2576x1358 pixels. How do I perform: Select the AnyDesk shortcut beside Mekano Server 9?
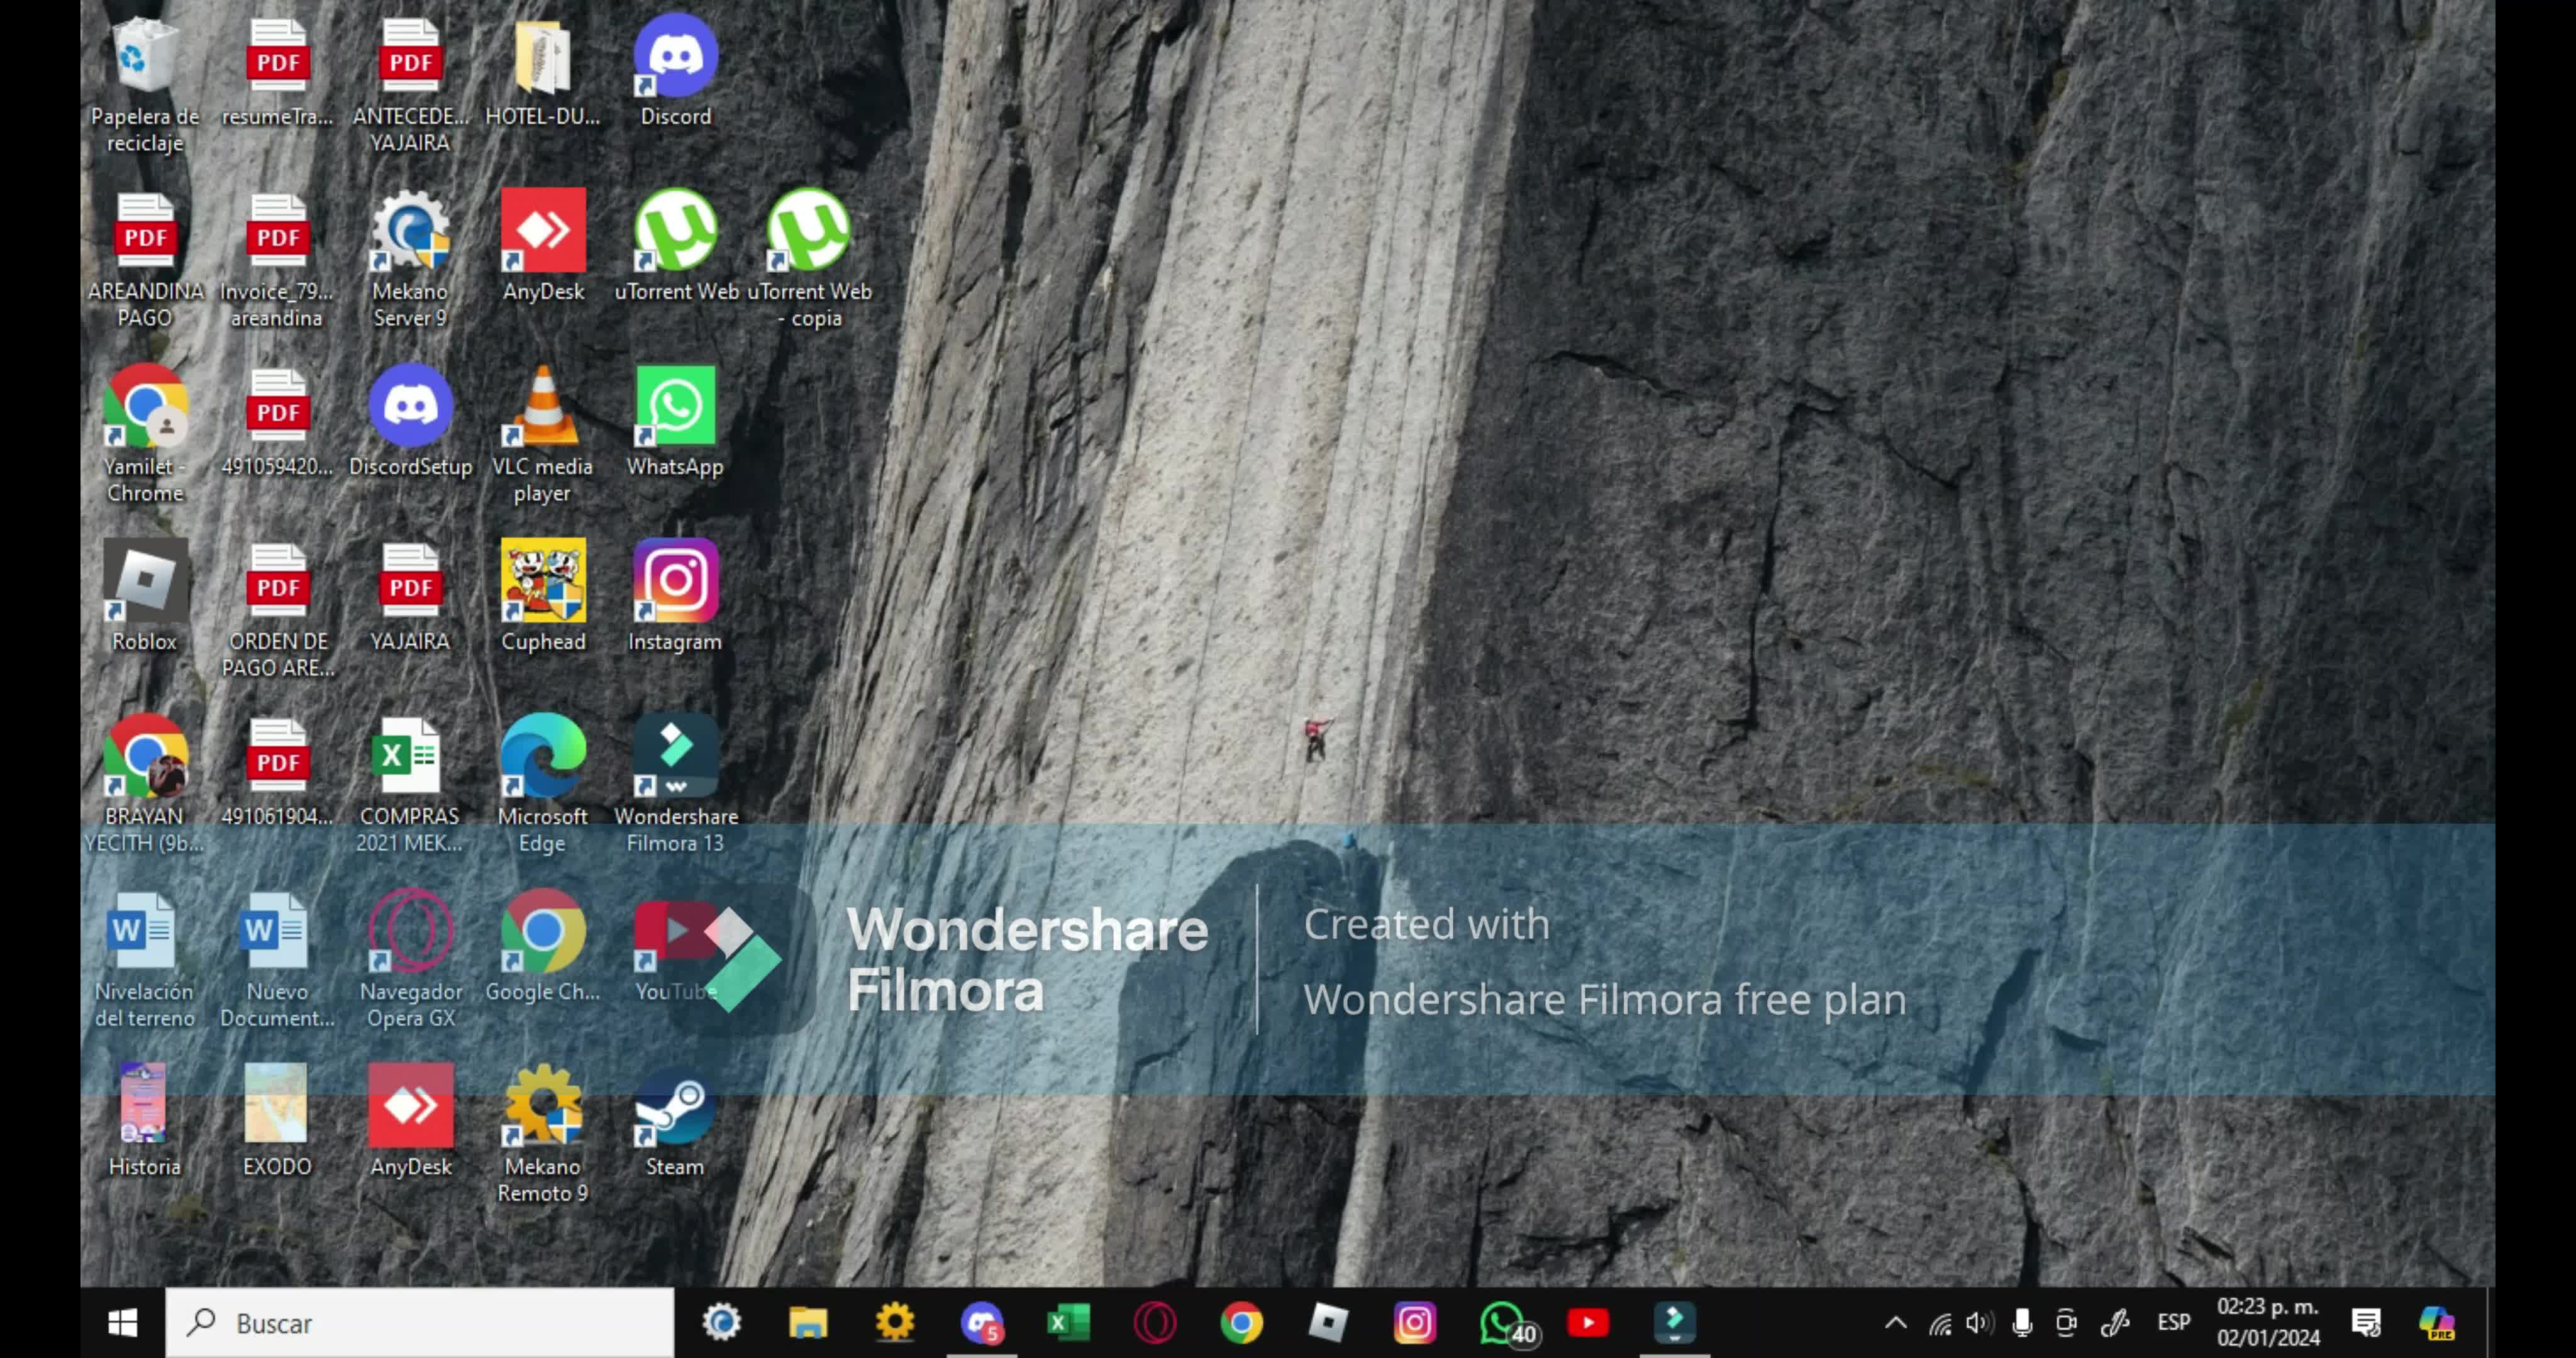coord(542,247)
